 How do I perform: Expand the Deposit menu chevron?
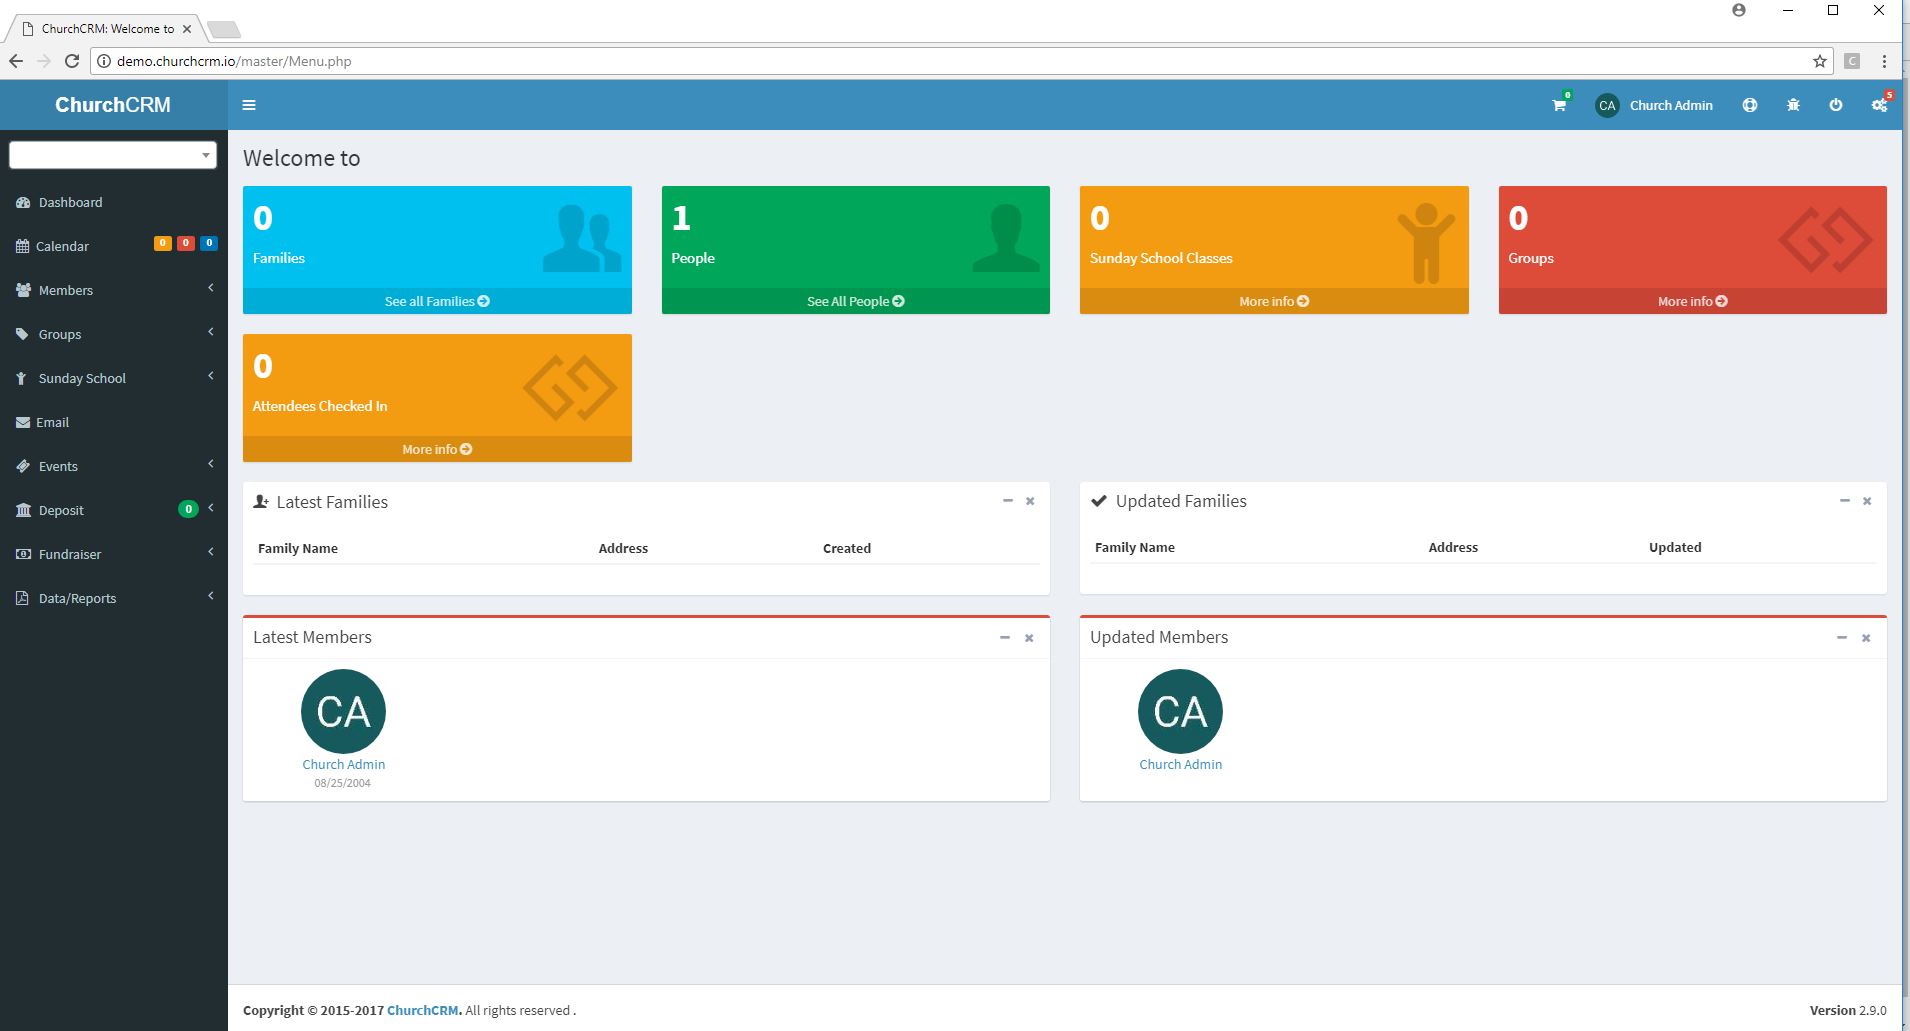click(x=211, y=508)
